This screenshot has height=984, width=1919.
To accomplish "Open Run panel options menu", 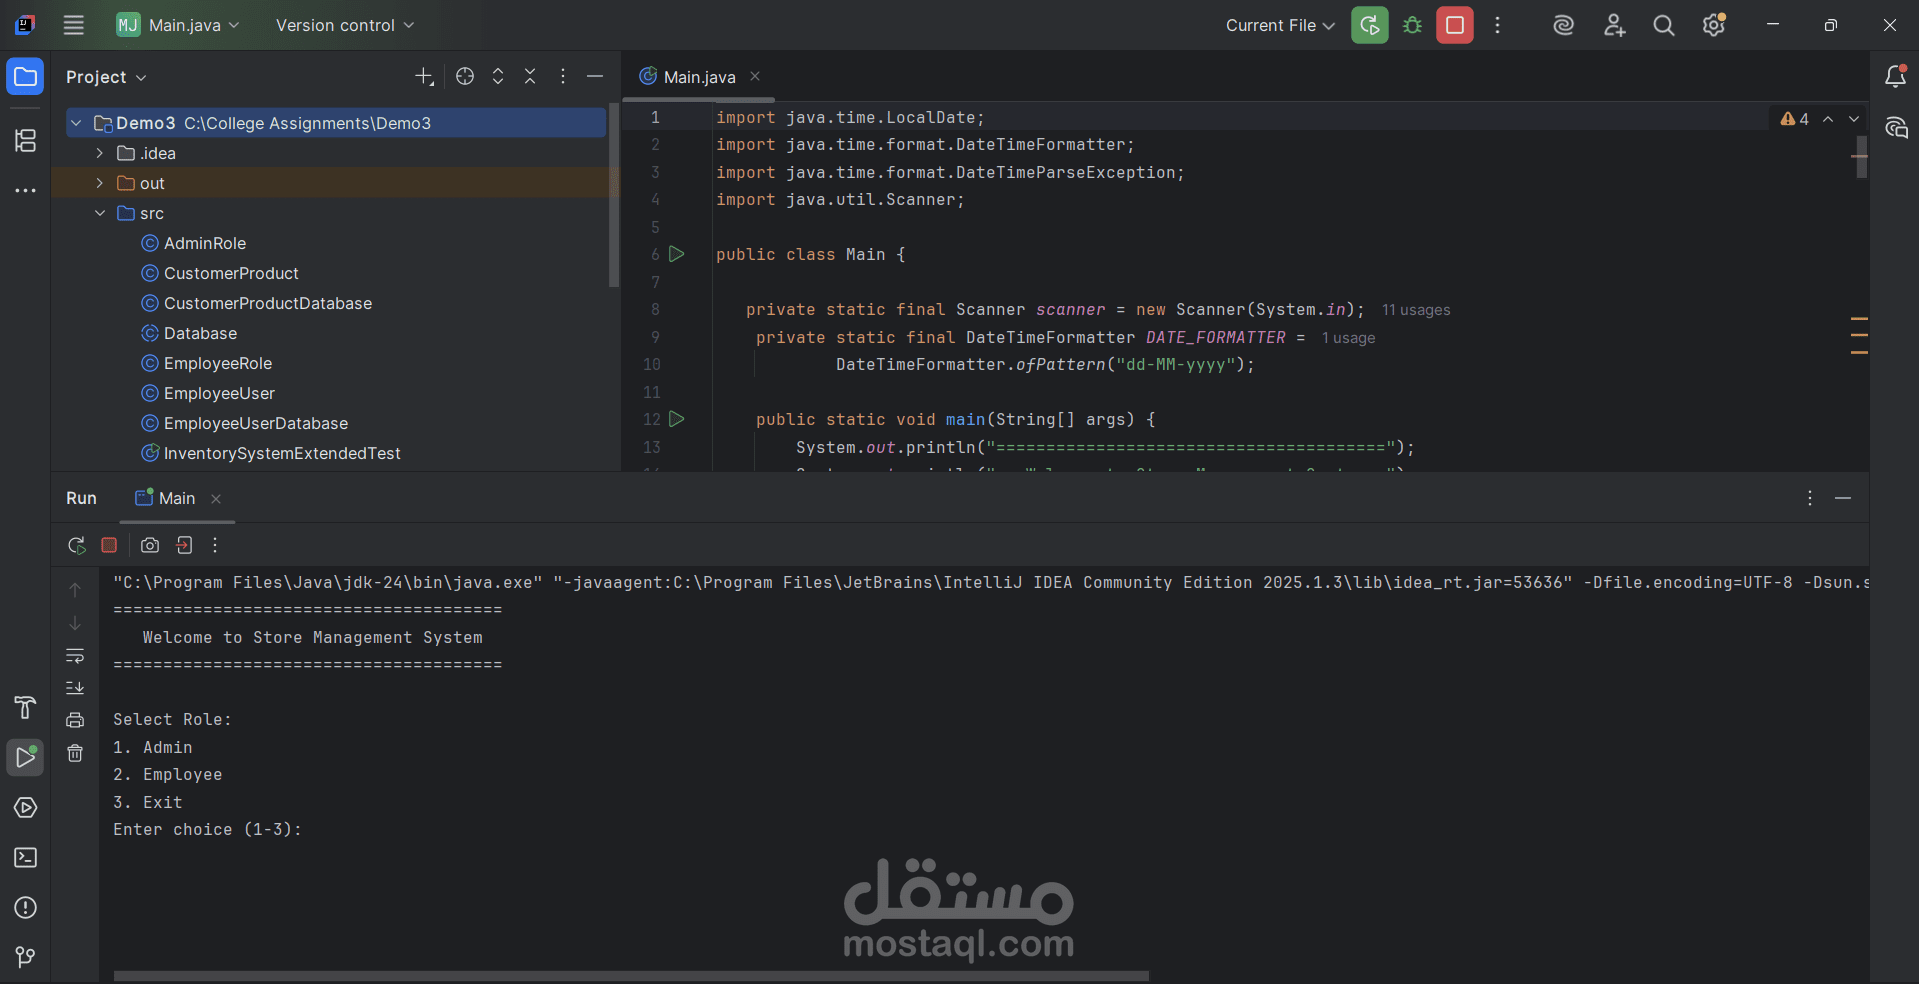I will click(1810, 498).
